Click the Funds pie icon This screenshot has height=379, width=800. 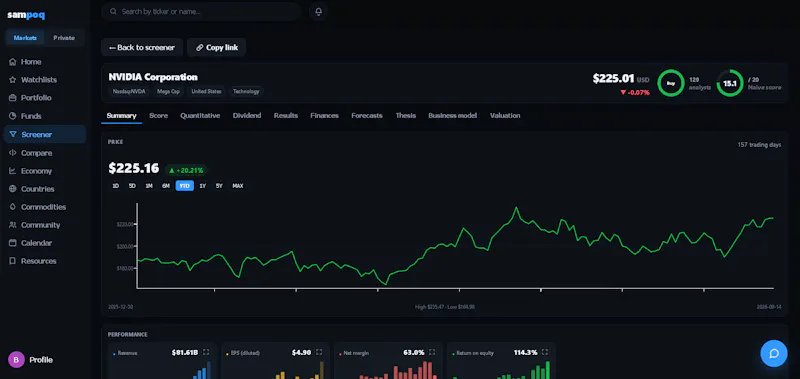click(13, 116)
